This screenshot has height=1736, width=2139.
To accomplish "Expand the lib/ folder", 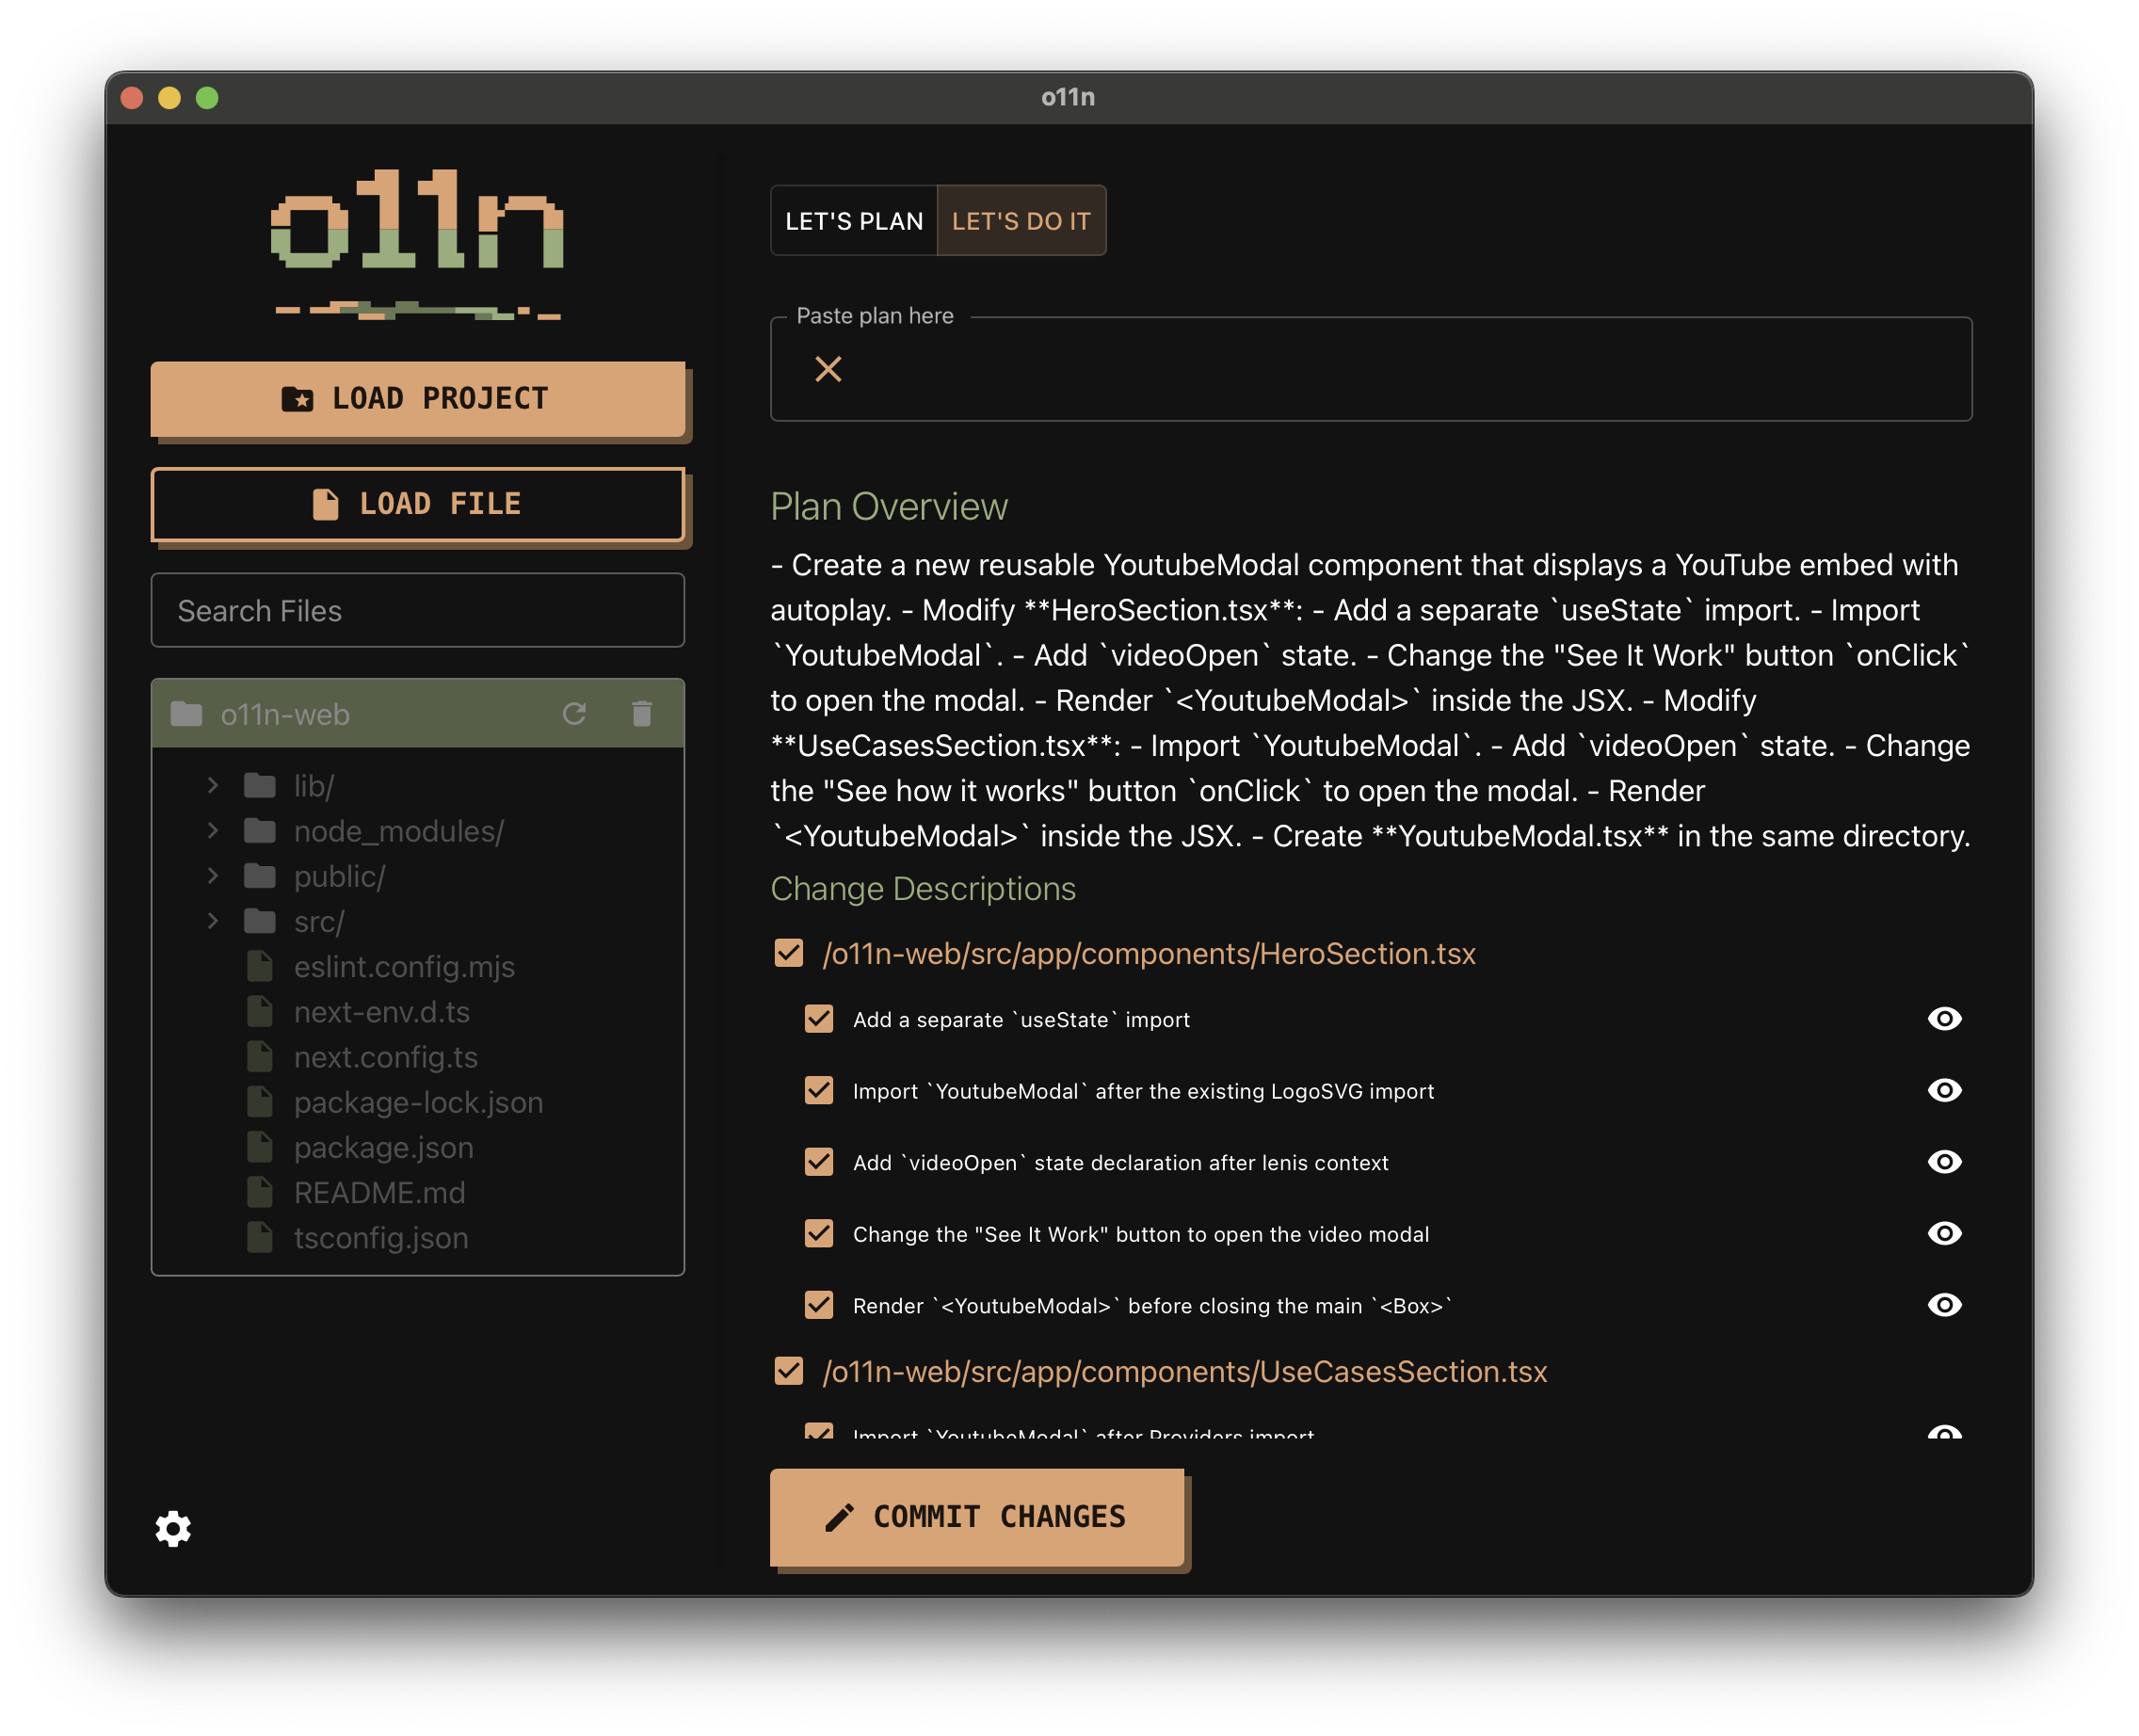I will 213,786.
